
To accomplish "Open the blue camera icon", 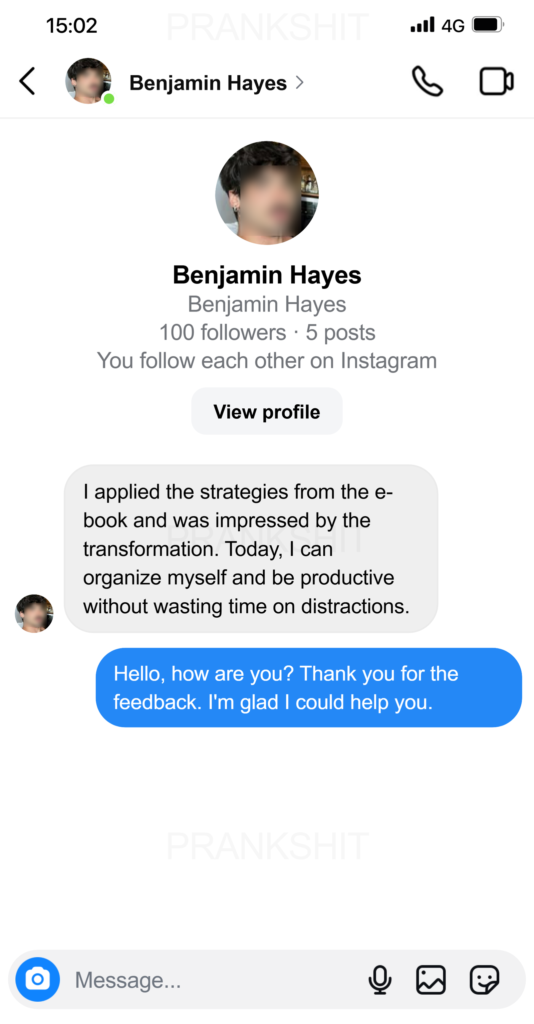I will [38, 979].
